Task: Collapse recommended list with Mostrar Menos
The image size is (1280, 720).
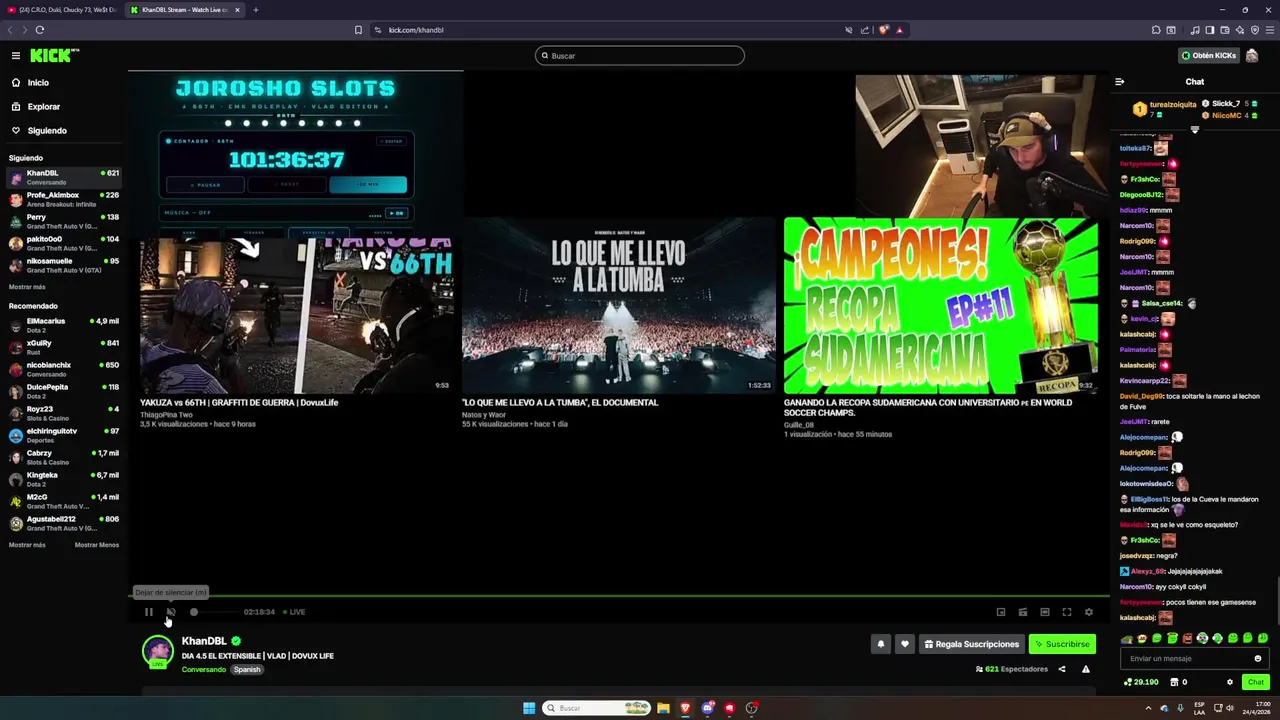Action: tap(97, 545)
